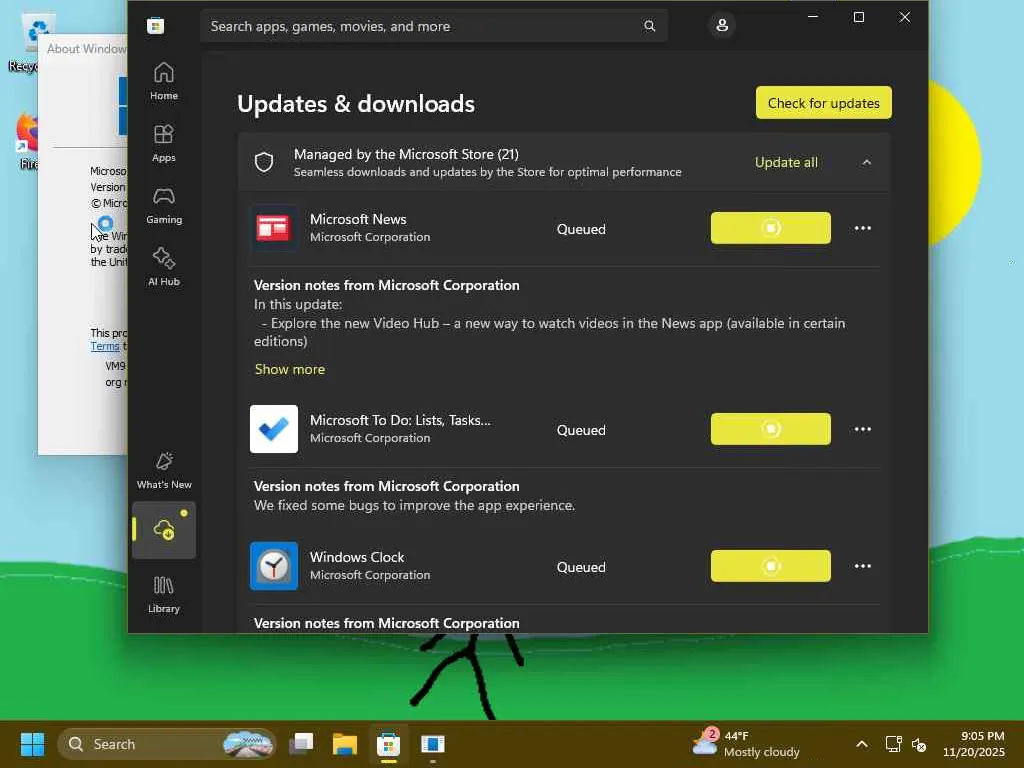Open the Apps section in the sidebar
1024x768 pixels.
[163, 143]
